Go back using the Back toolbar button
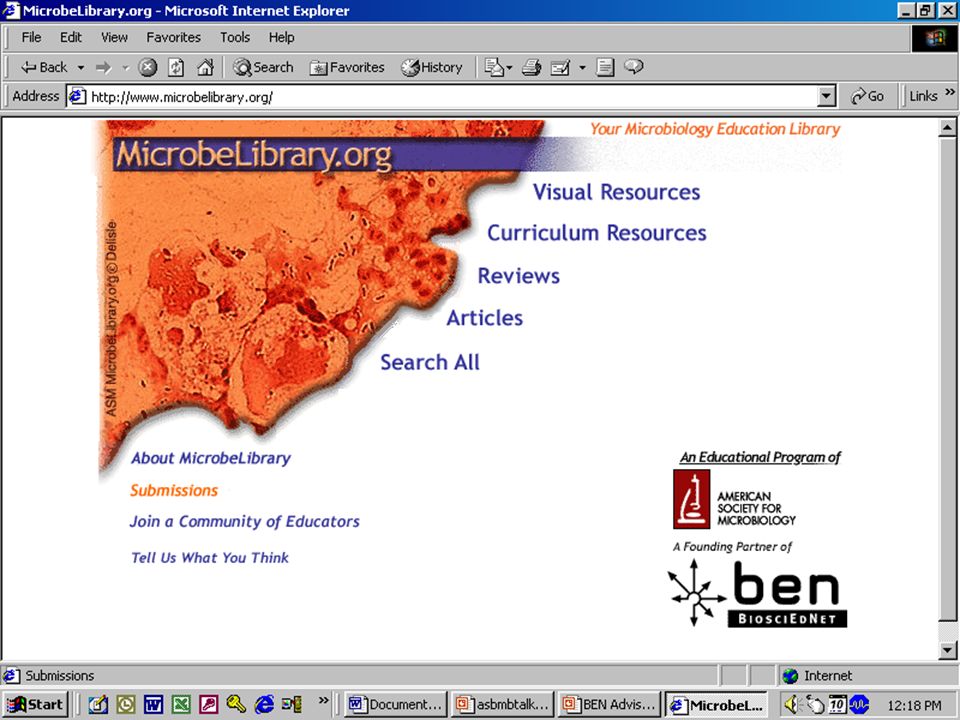The height and width of the screenshot is (720, 960). [x=43, y=67]
